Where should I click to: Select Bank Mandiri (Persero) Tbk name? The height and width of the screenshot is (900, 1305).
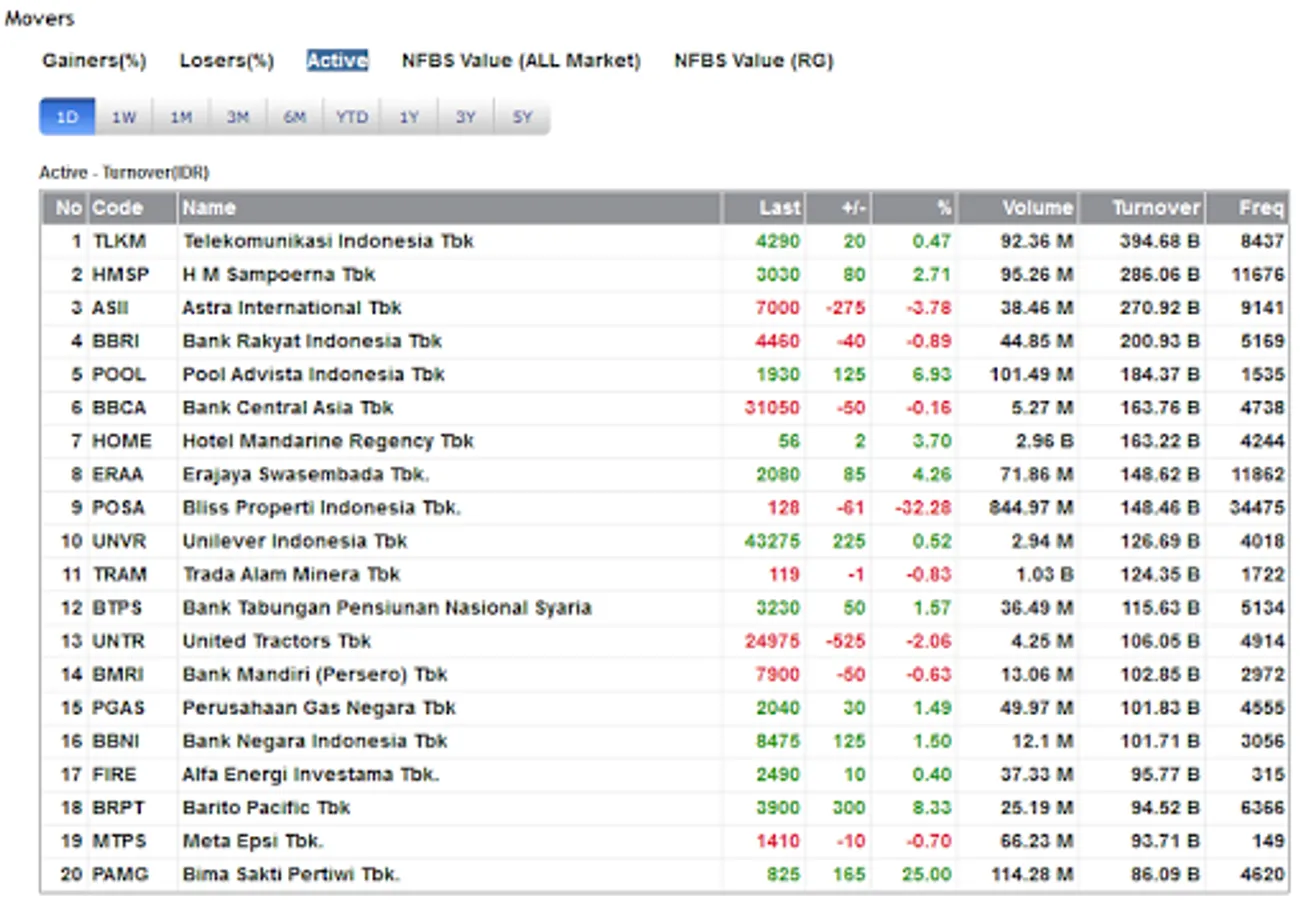coord(315,674)
